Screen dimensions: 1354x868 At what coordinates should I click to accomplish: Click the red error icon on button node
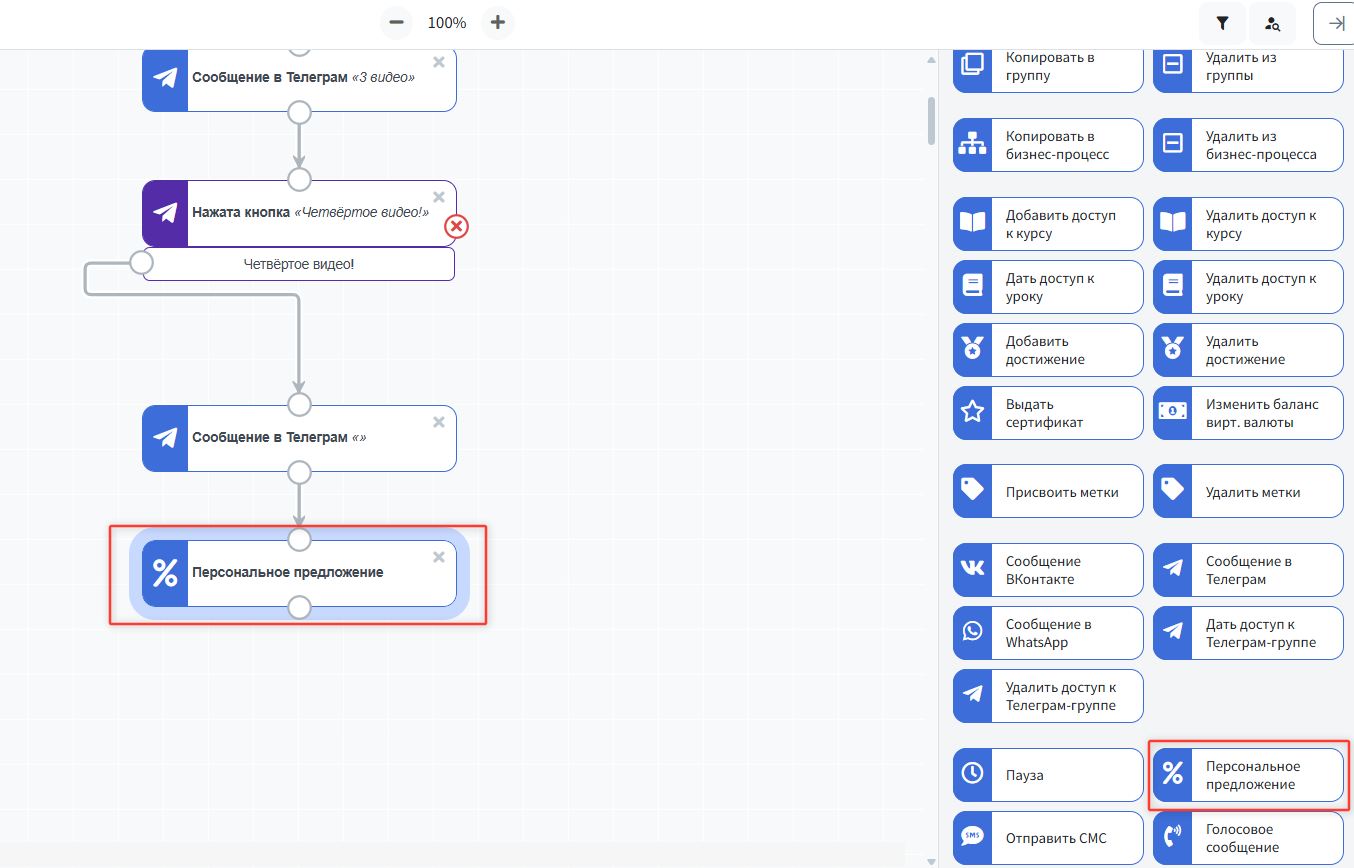(456, 227)
